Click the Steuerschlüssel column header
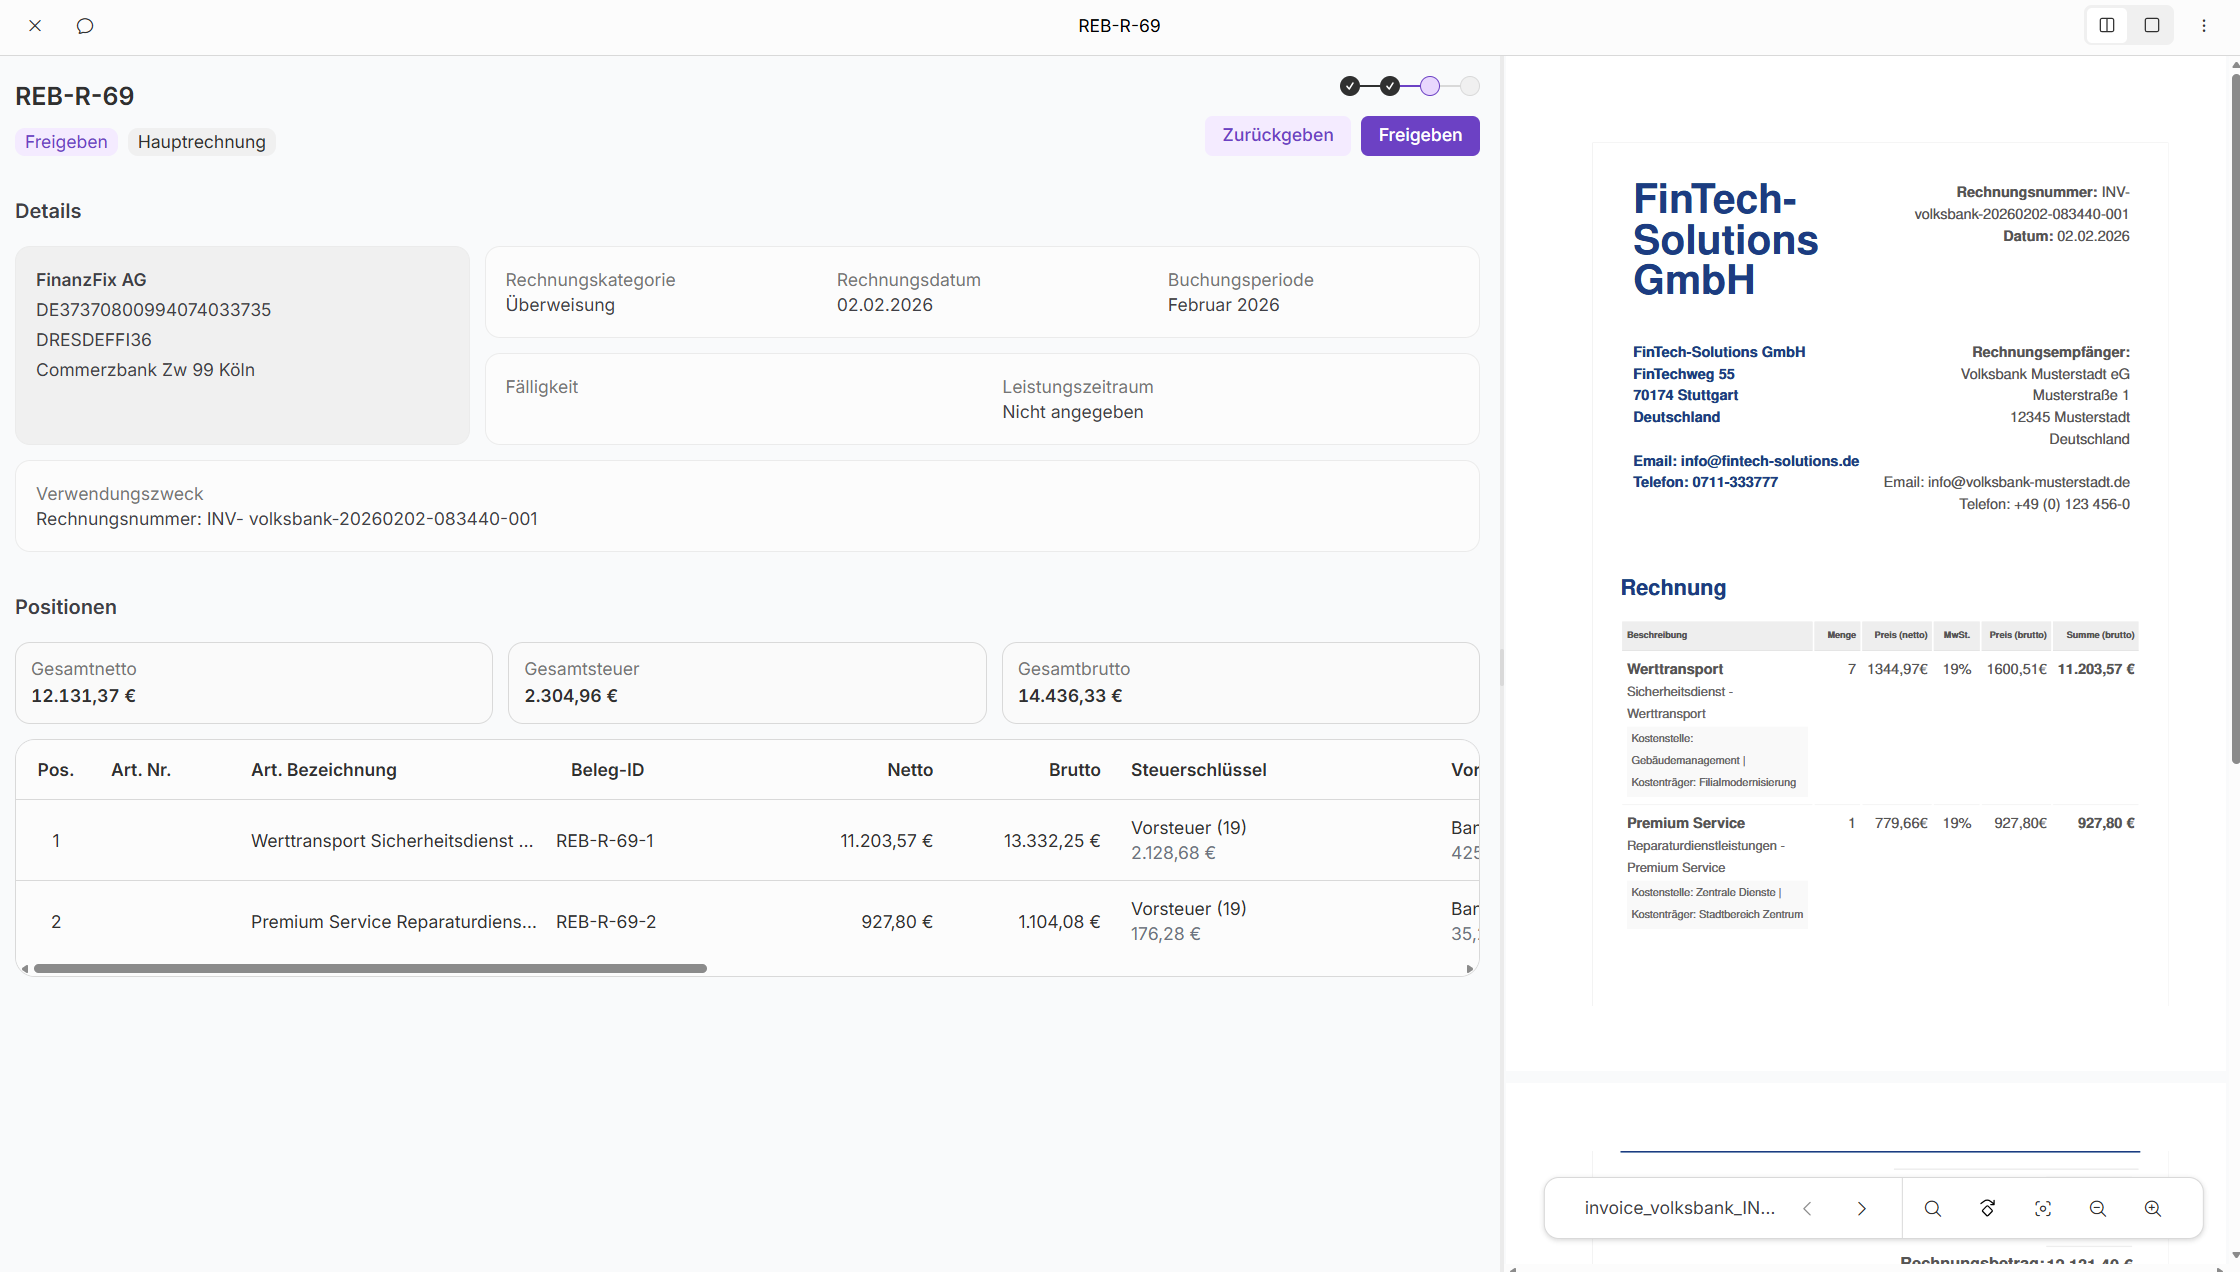Viewport: 2240px width, 1272px height. coord(1198,770)
